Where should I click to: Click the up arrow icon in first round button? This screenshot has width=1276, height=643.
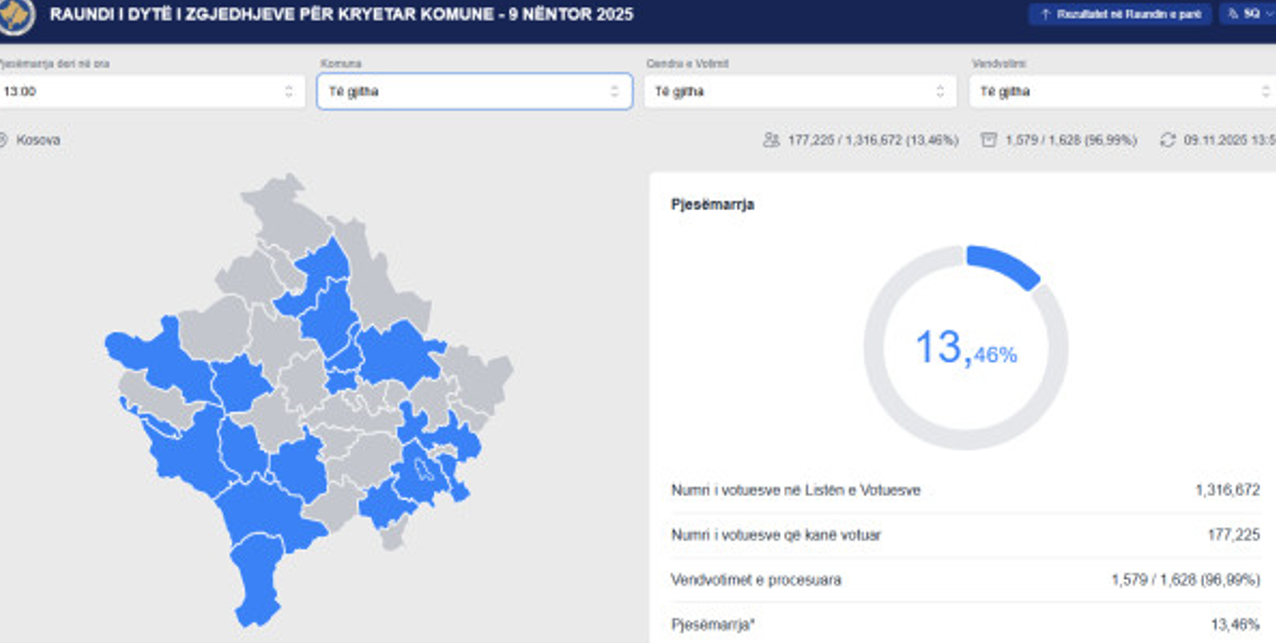1045,15
